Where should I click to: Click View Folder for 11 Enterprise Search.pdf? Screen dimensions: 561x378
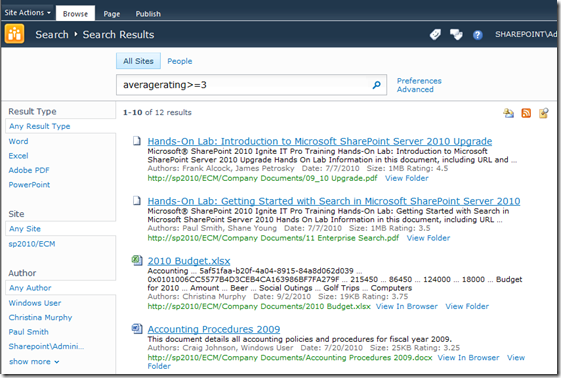(x=428, y=238)
